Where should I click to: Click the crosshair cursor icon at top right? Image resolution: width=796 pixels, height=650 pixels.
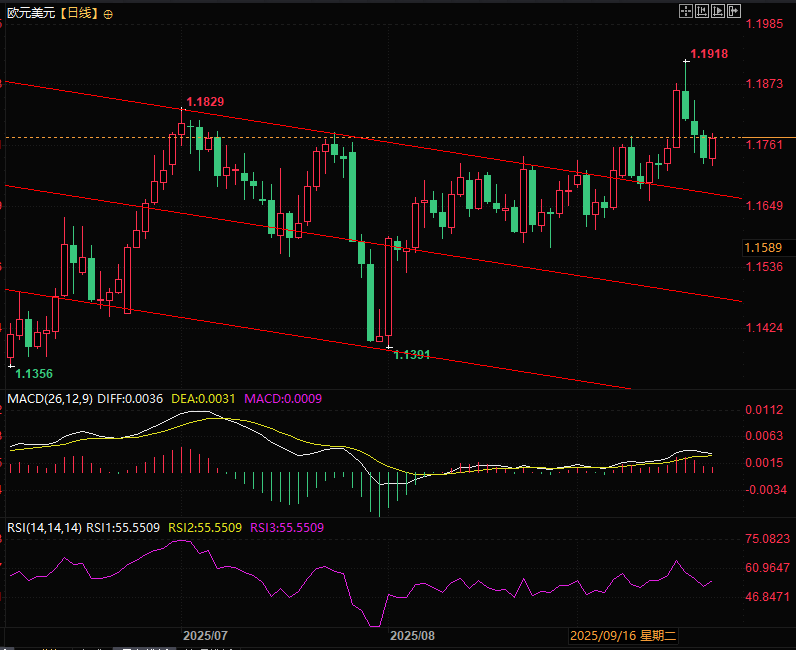pos(686,11)
